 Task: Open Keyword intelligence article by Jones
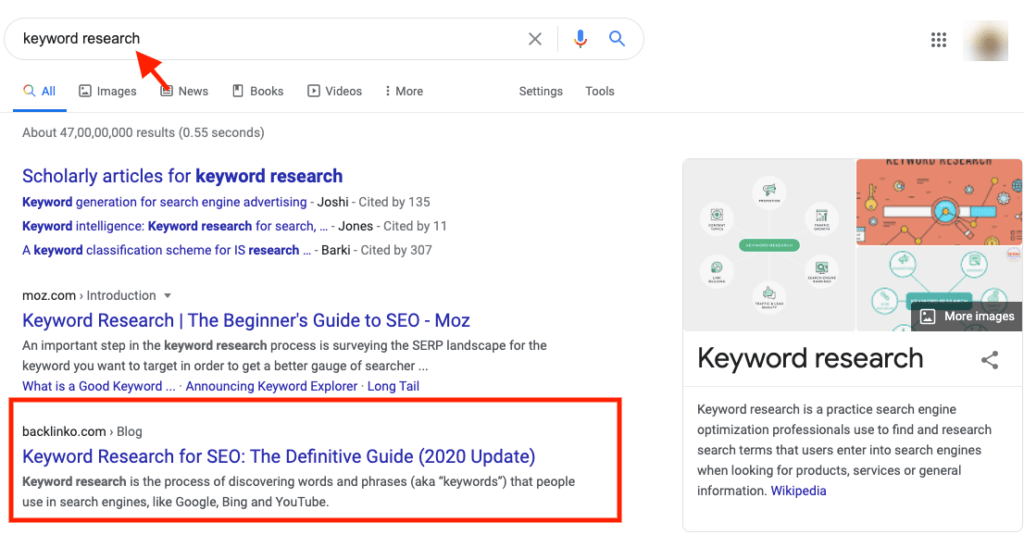tap(175, 227)
